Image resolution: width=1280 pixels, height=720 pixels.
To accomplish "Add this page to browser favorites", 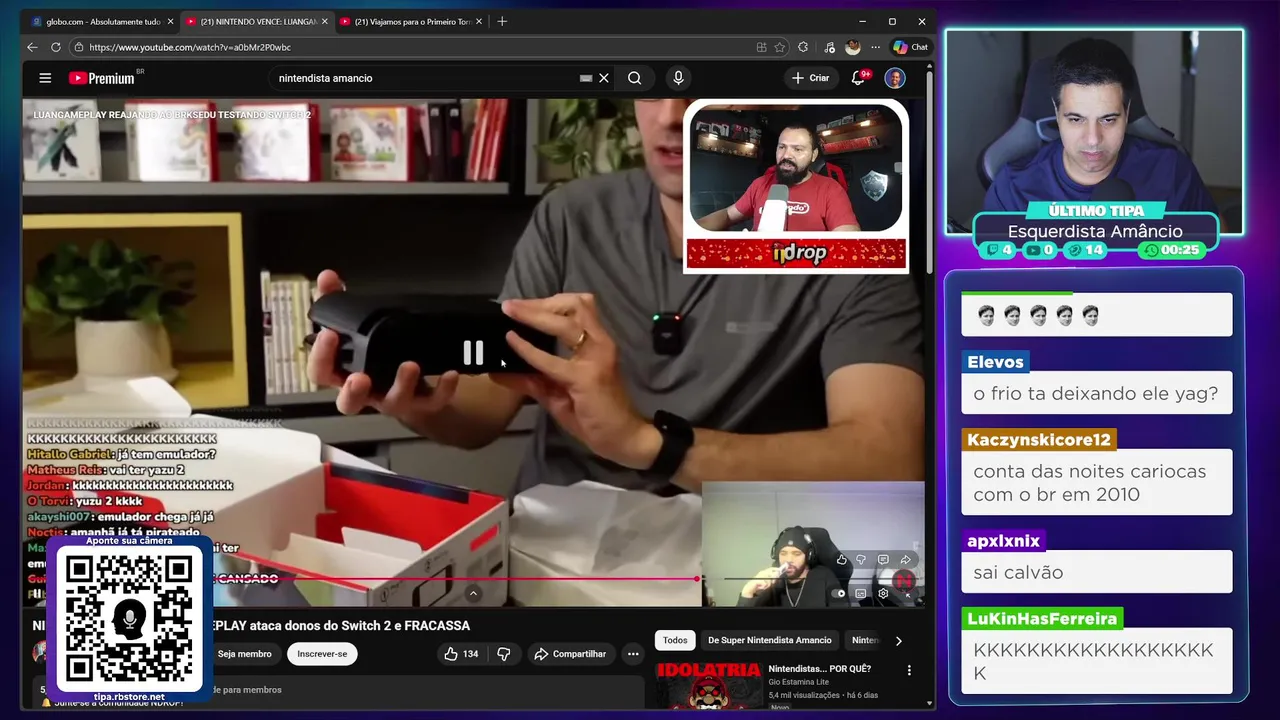I will [x=779, y=47].
